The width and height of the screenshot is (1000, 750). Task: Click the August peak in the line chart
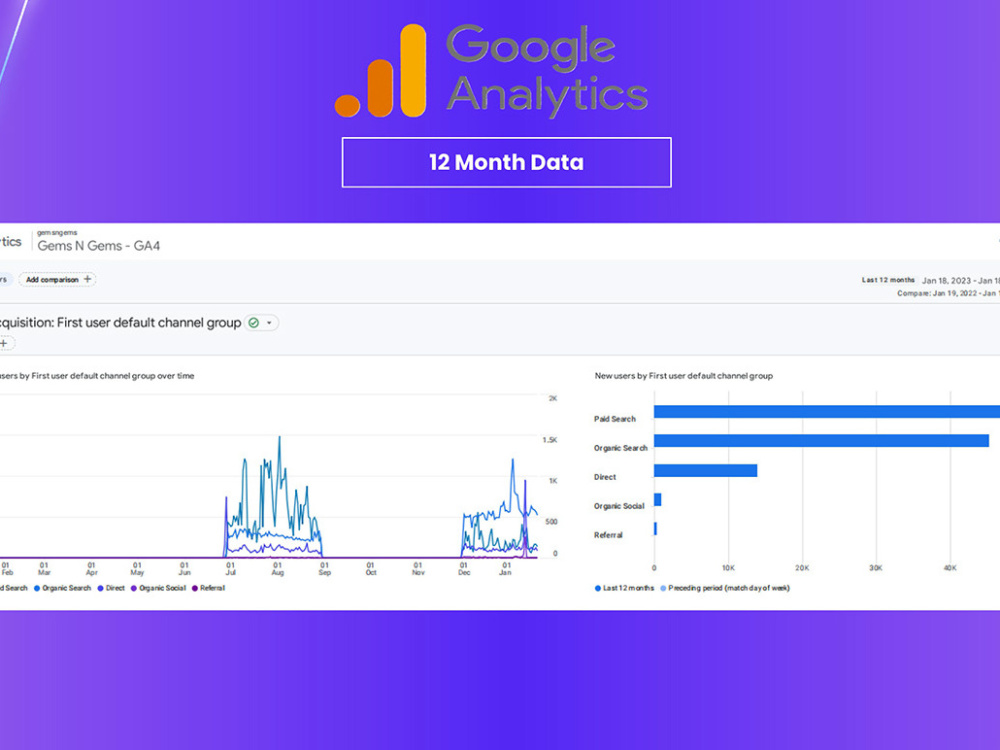coord(279,438)
